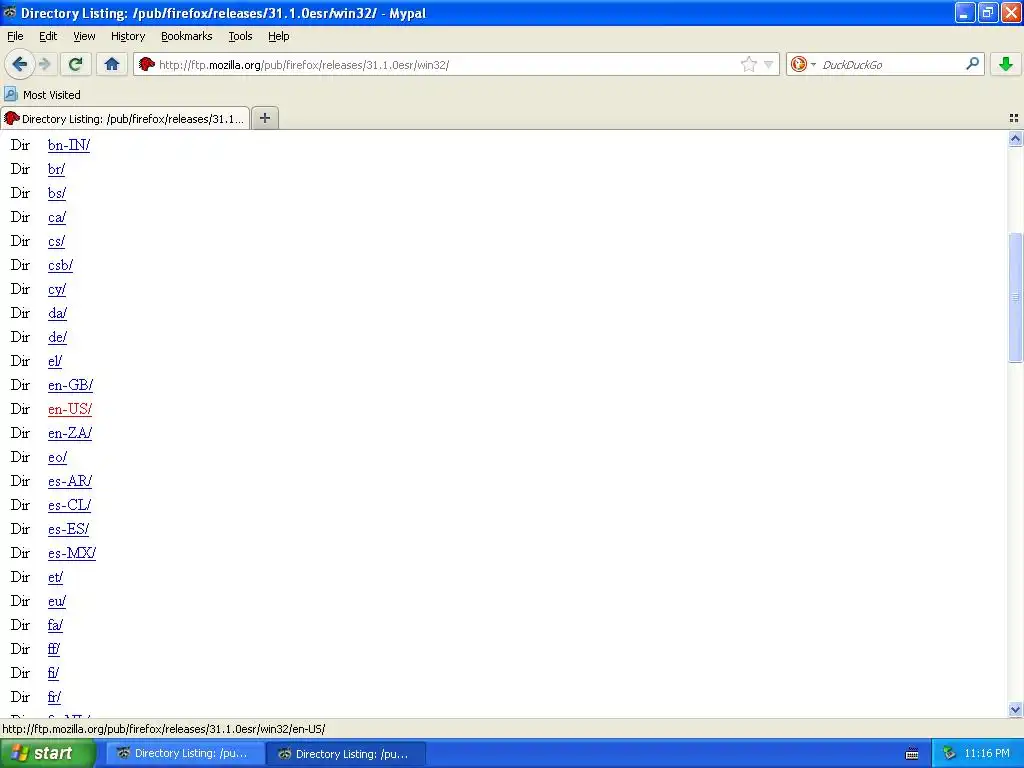The height and width of the screenshot is (768, 1024).
Task: Click the keyboard icon in taskbar
Action: 912,754
